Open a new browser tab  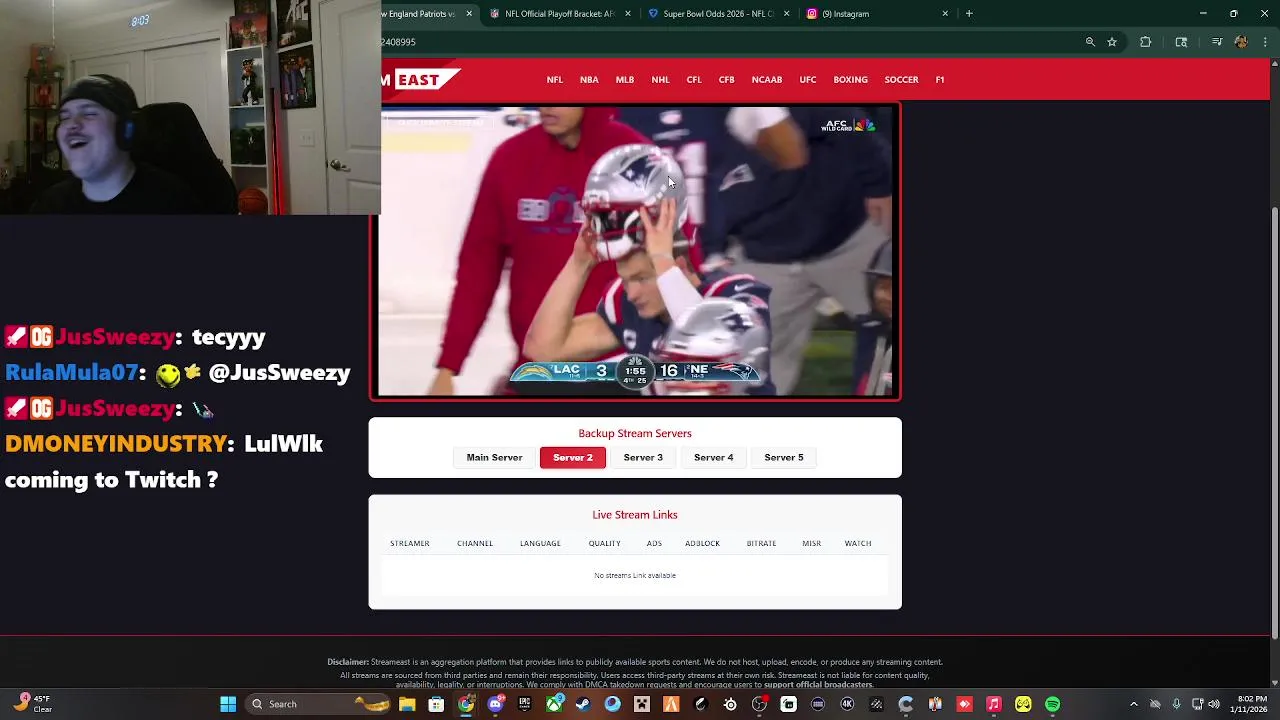pyautogui.click(x=969, y=14)
